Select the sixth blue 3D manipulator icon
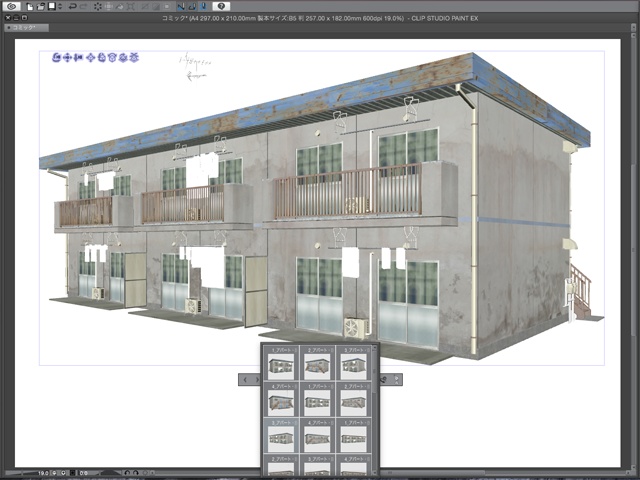Screen dimensions: 640x480 [x=113, y=58]
